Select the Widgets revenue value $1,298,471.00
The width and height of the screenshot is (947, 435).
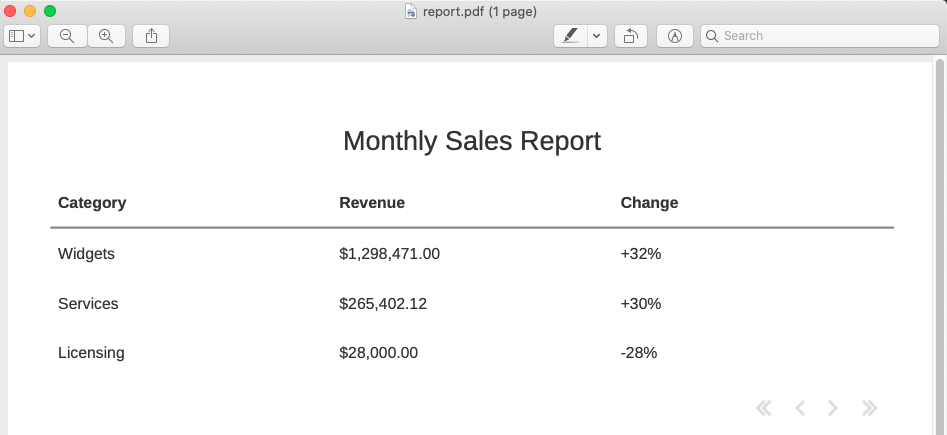[x=389, y=254]
